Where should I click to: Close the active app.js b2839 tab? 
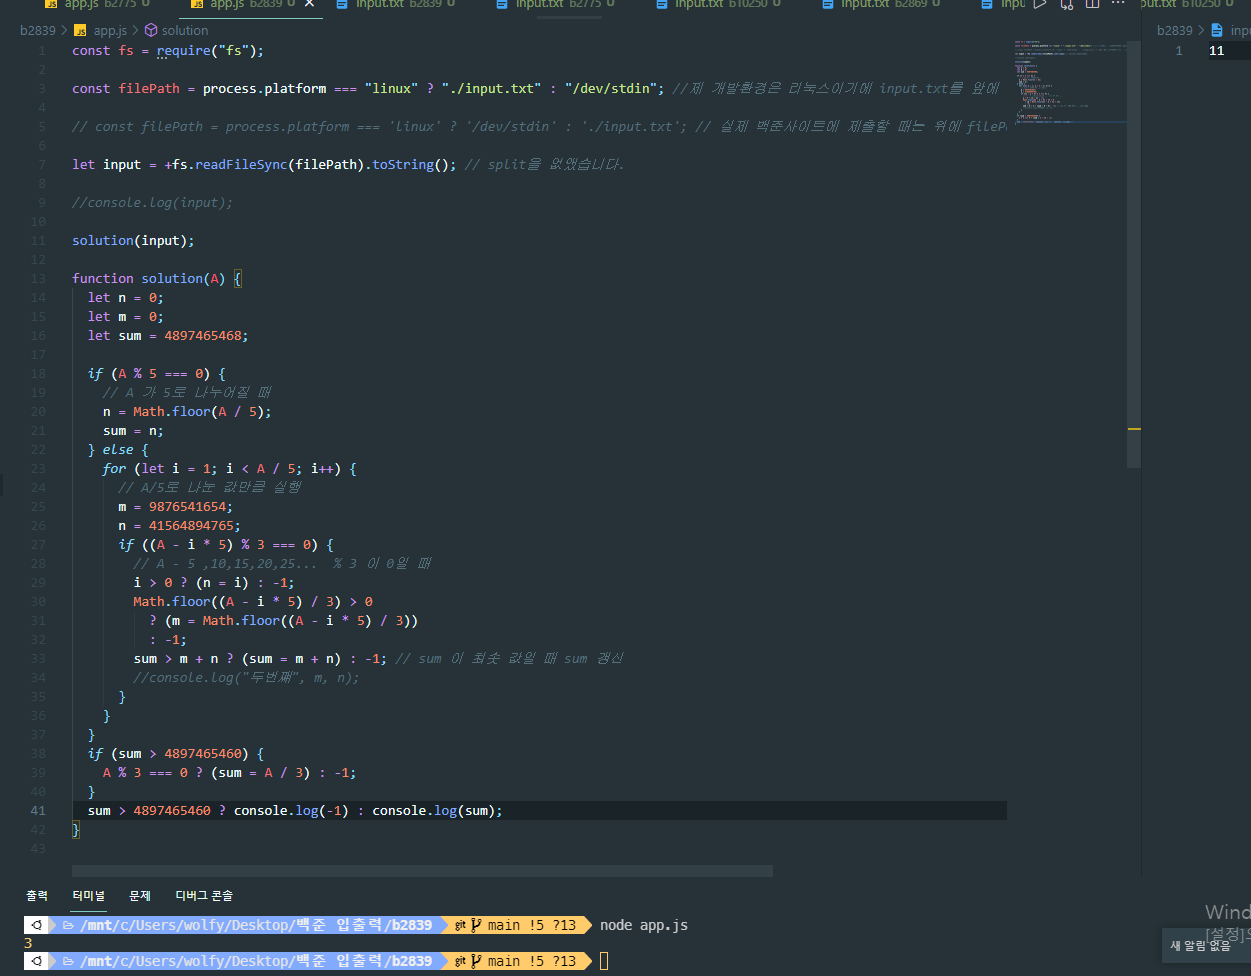(309, 4)
